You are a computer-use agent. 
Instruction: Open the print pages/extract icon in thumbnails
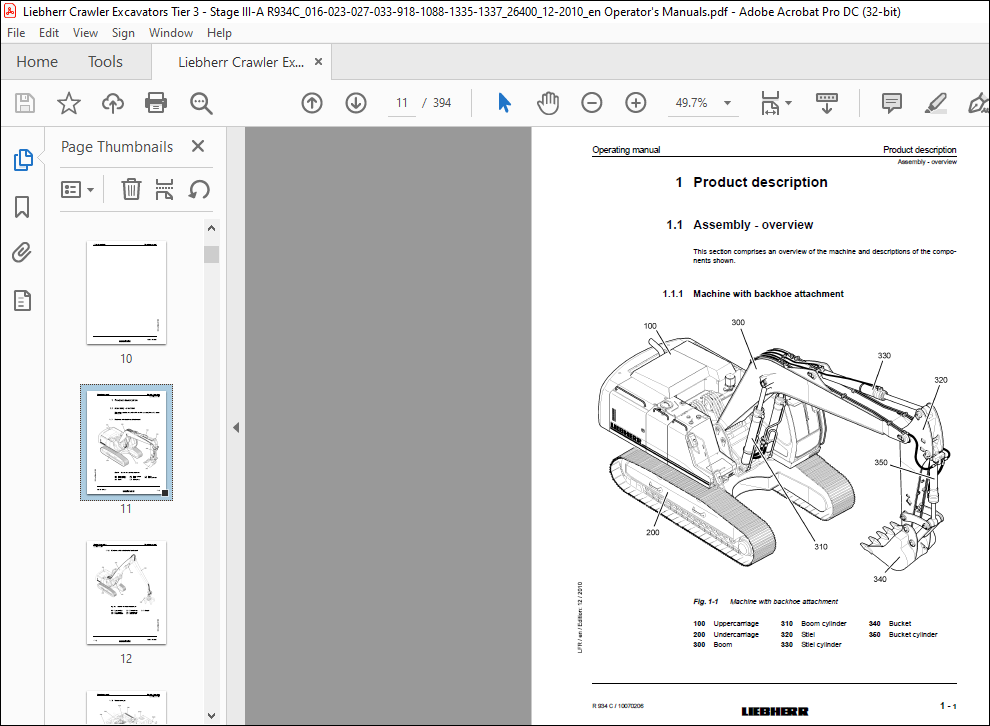click(x=164, y=189)
